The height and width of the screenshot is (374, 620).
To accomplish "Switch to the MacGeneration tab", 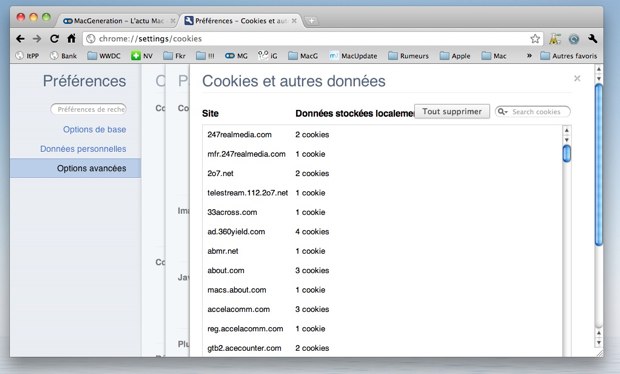I will 118,21.
